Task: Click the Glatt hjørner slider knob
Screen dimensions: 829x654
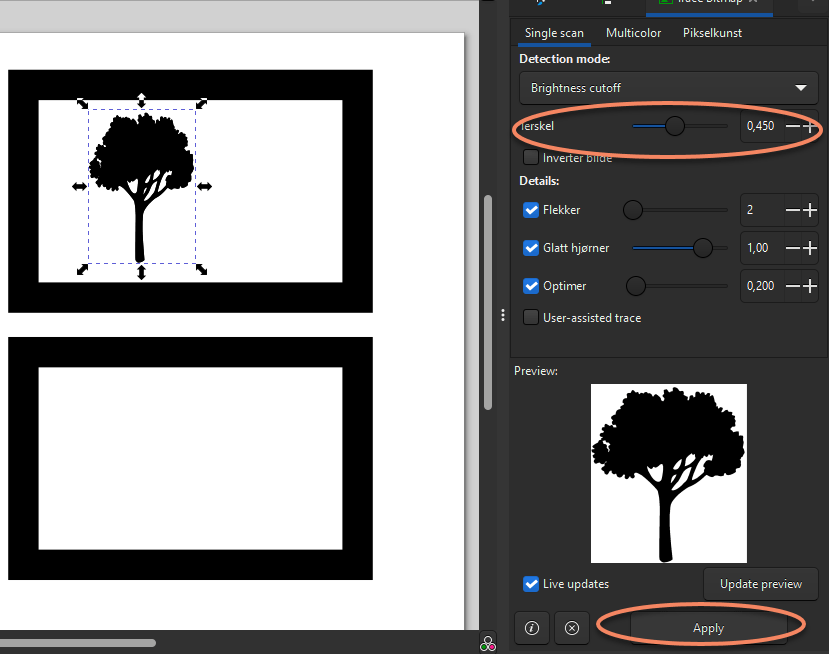Action: (703, 248)
